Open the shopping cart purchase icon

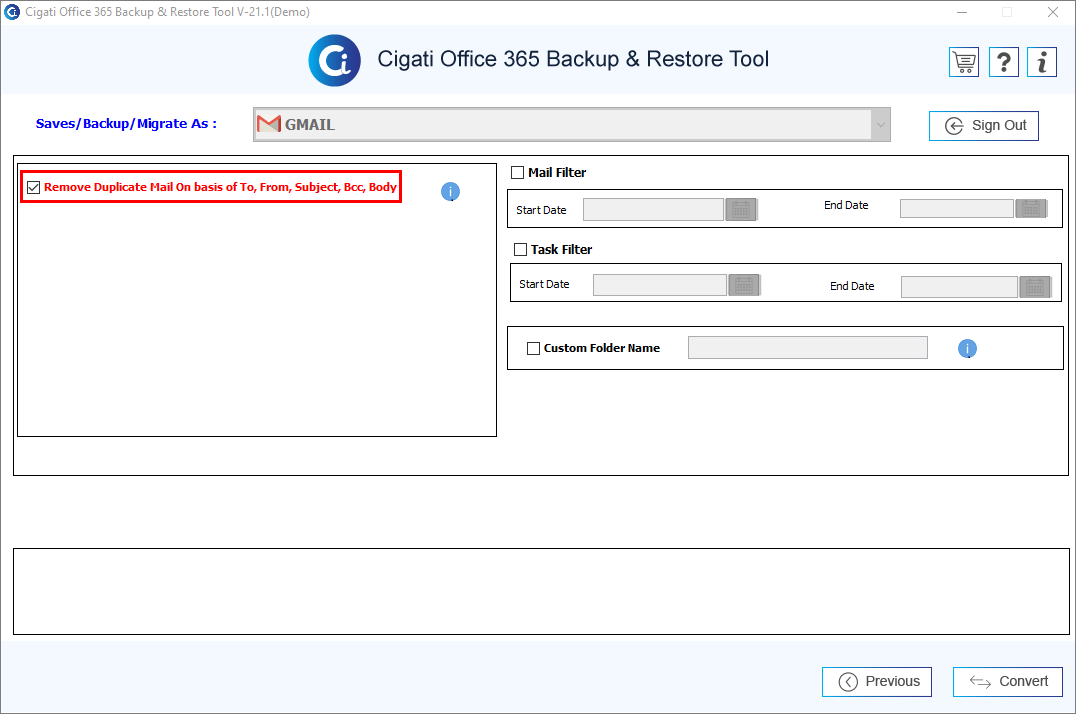tap(964, 62)
